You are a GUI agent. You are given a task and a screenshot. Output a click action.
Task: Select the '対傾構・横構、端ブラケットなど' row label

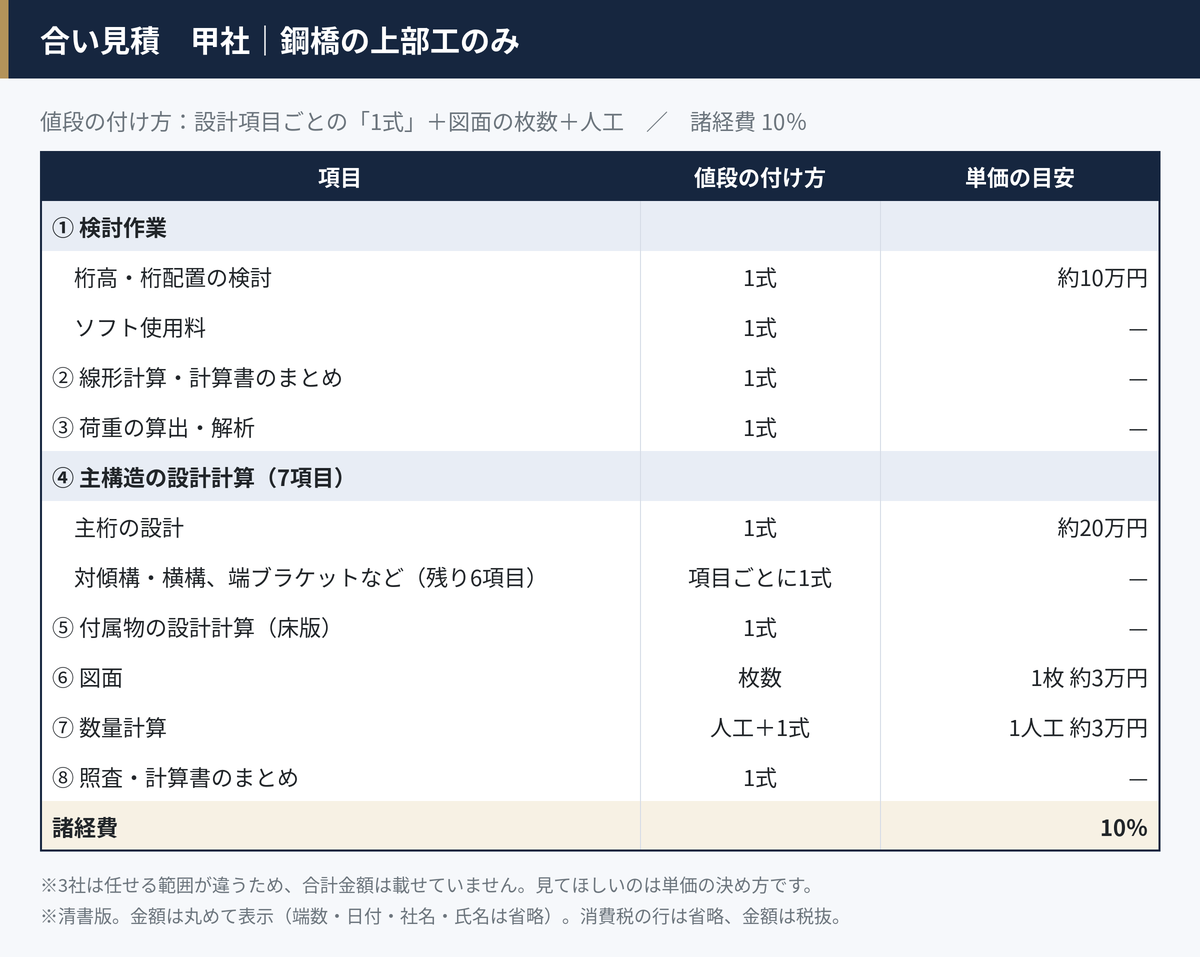(x=307, y=578)
